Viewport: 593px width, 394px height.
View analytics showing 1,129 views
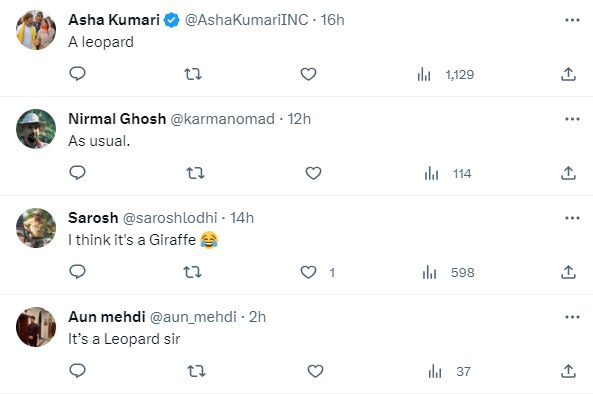pyautogui.click(x=446, y=74)
